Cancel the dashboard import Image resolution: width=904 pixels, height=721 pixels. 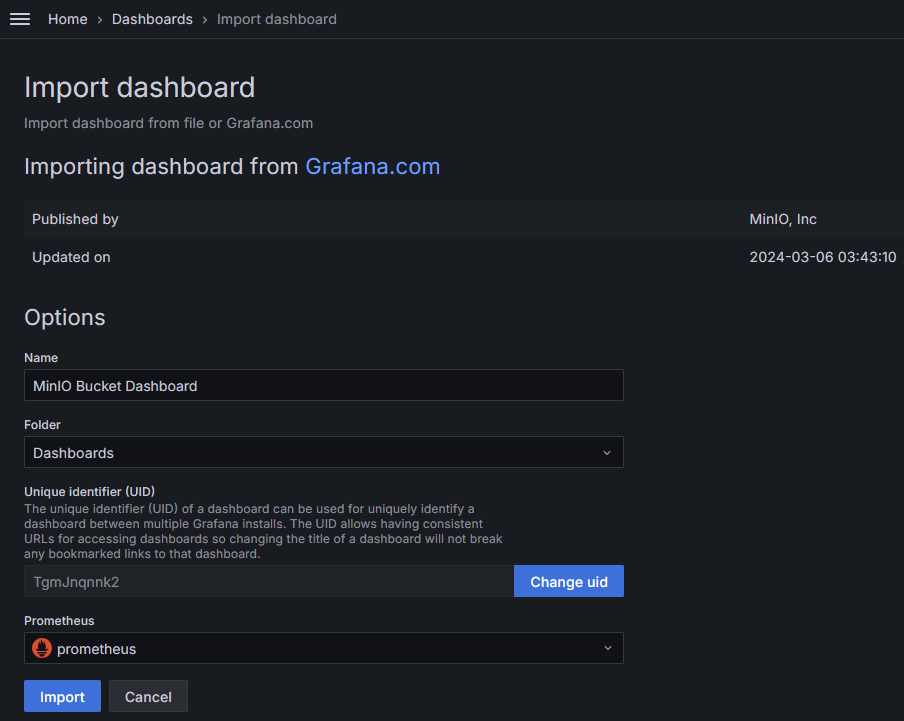(148, 696)
